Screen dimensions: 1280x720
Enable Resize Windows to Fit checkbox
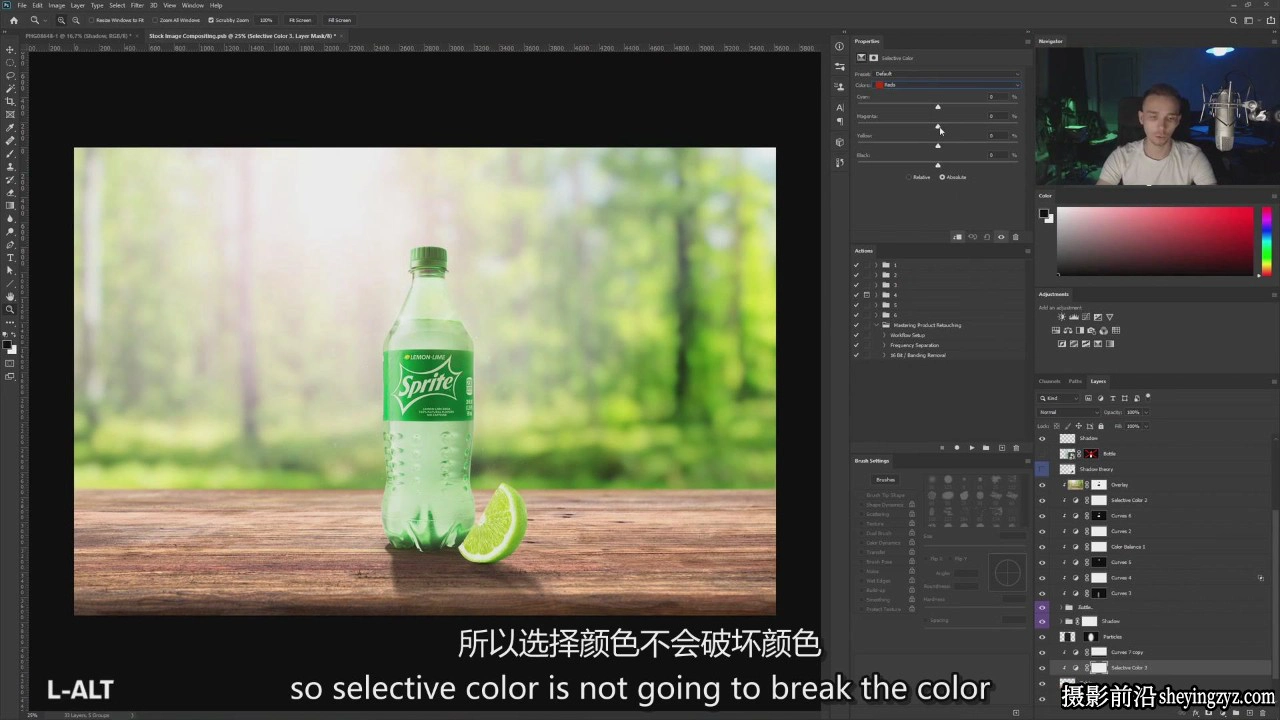click(92, 20)
